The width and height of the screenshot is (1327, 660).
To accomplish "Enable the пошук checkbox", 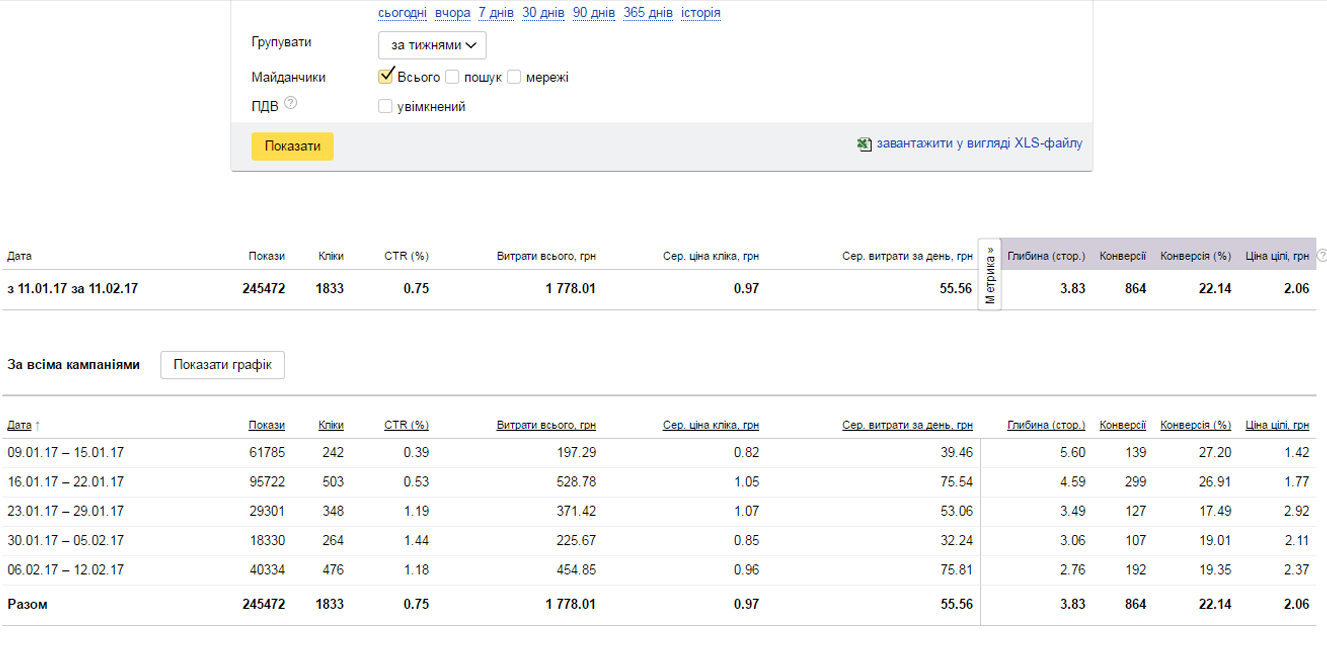I will pos(452,77).
